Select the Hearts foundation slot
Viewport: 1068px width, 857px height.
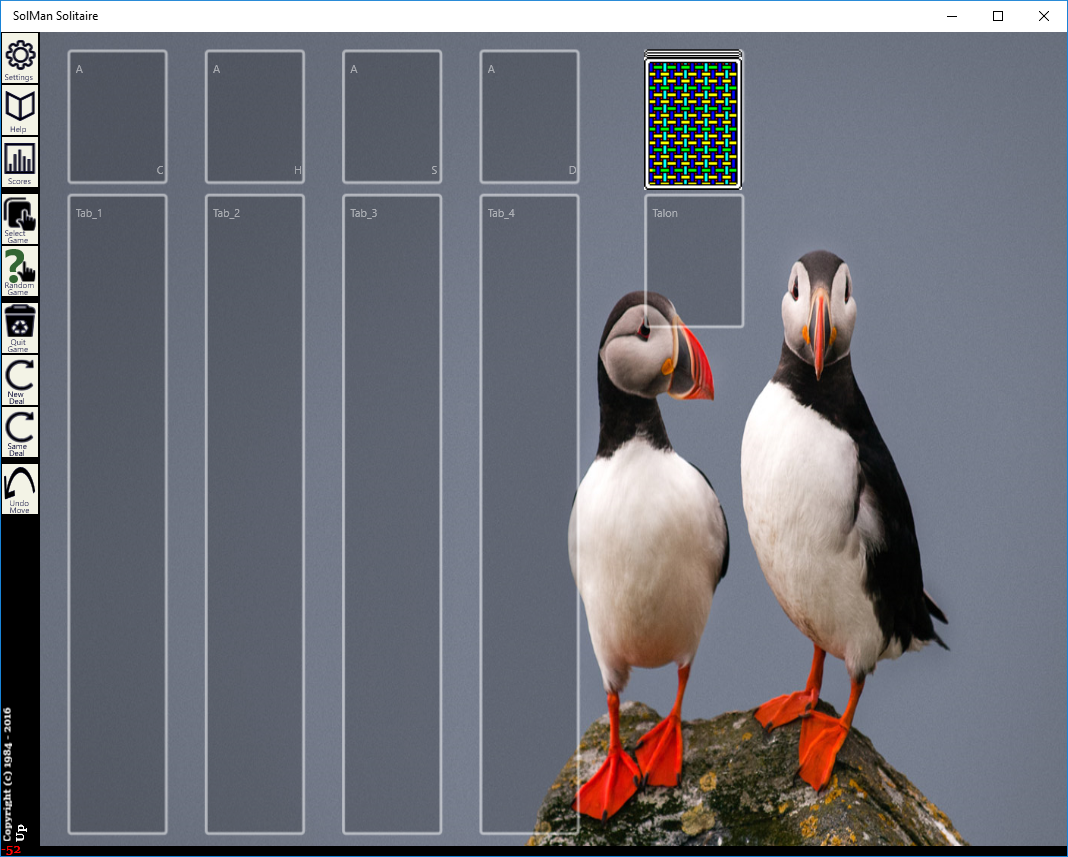point(254,117)
